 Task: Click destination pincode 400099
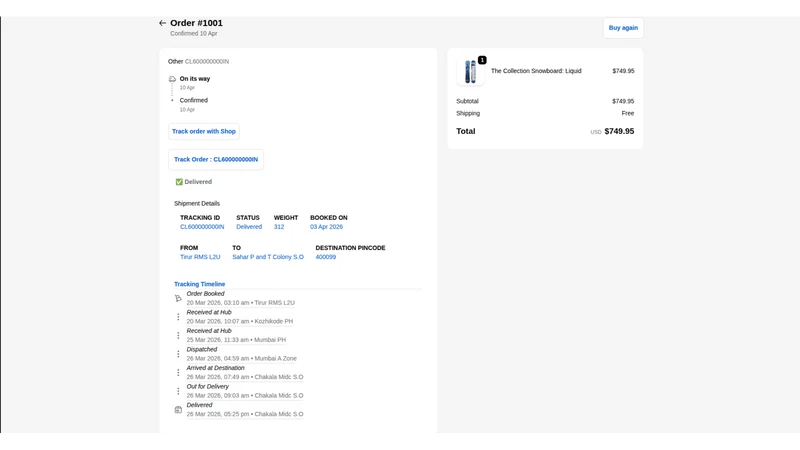(326, 257)
